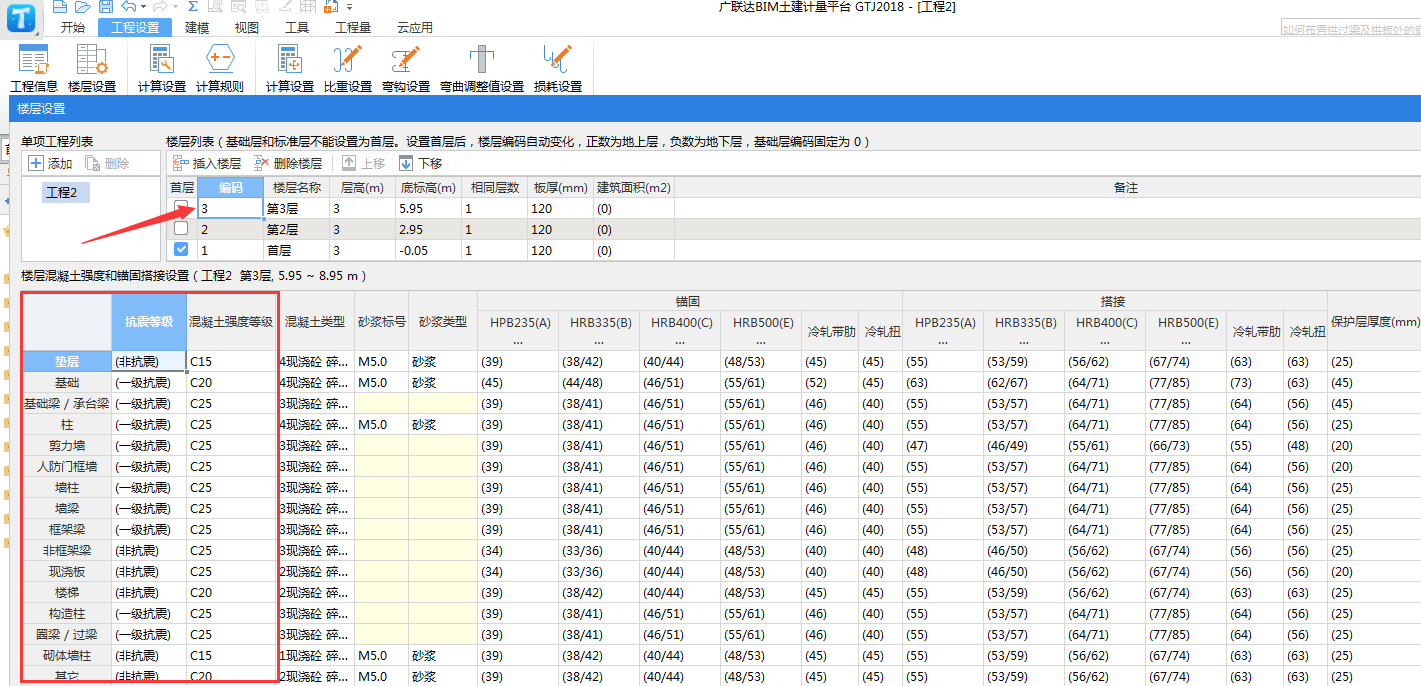Open the undo history dropdown arrow
1421x686 pixels.
(143, 7)
